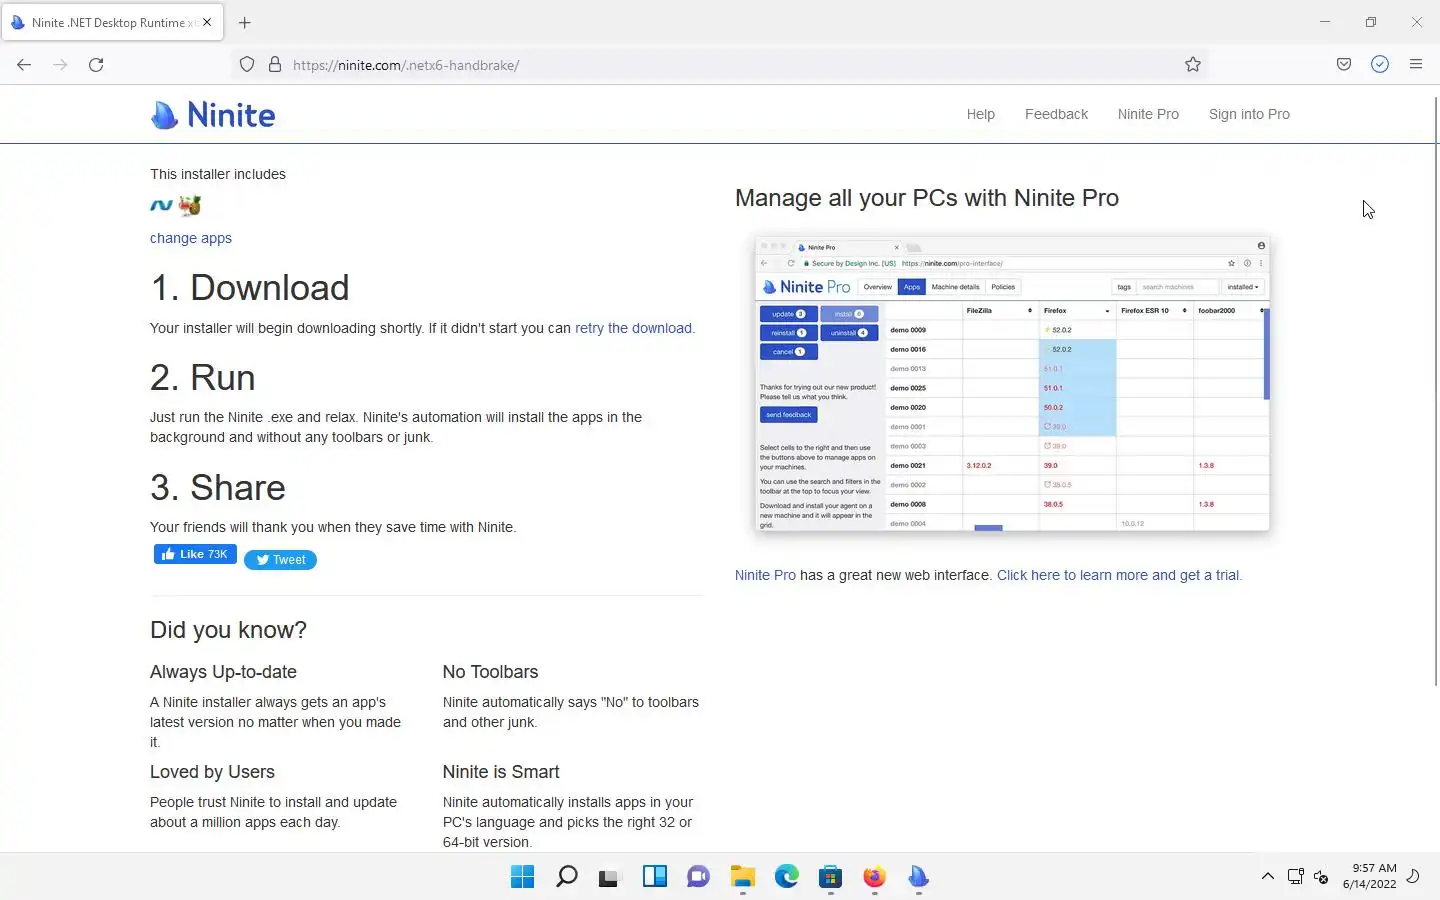The height and width of the screenshot is (900, 1440).
Task: Open the volume tray icon
Action: (x=1321, y=877)
